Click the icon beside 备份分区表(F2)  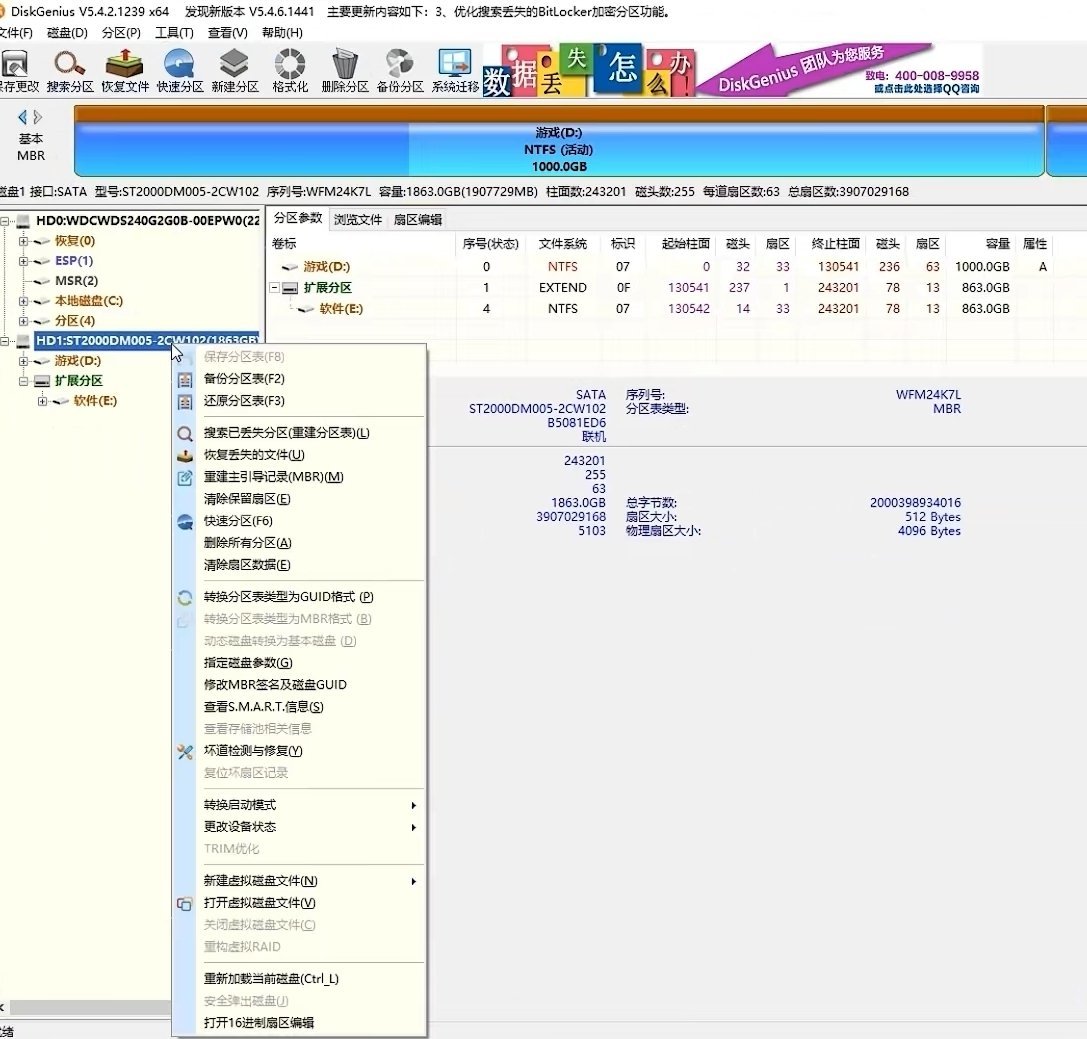coord(184,380)
